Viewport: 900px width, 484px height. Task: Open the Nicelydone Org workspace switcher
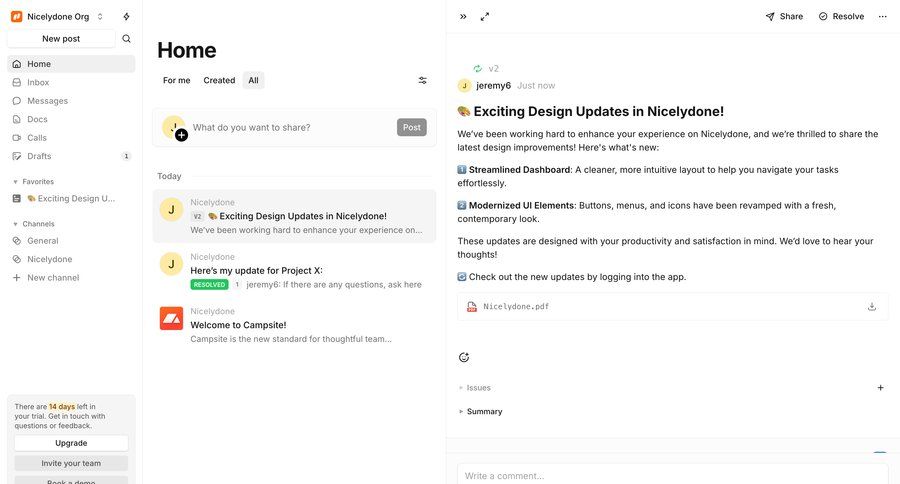click(58, 16)
